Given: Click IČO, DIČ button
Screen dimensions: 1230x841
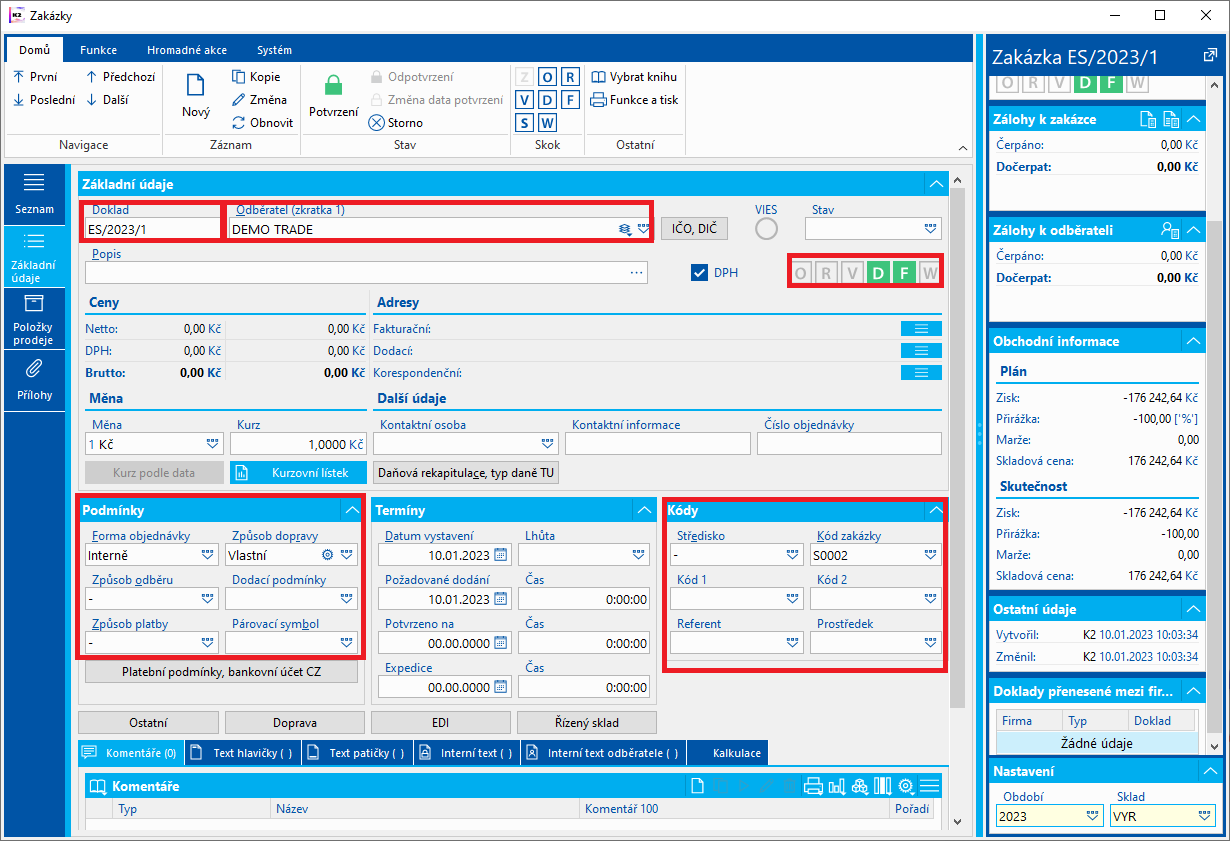Looking at the screenshot, I should (694, 229).
